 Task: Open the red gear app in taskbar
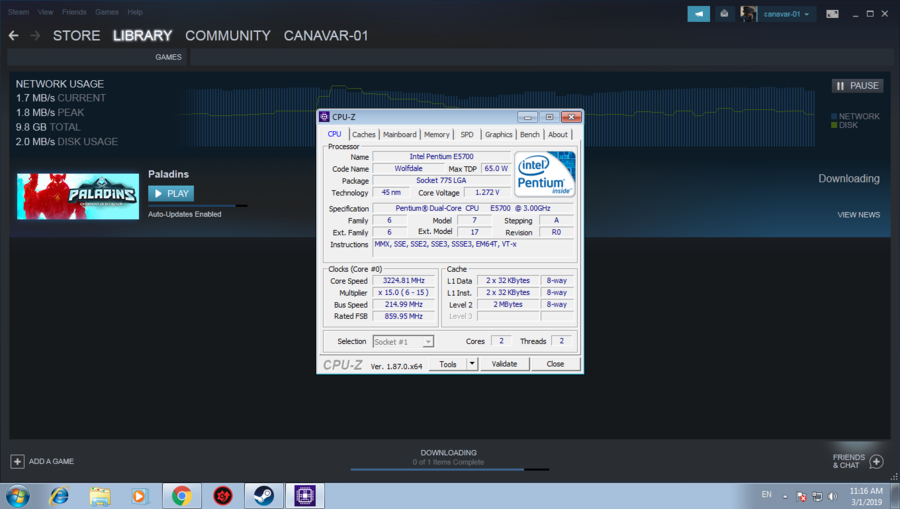coord(223,496)
